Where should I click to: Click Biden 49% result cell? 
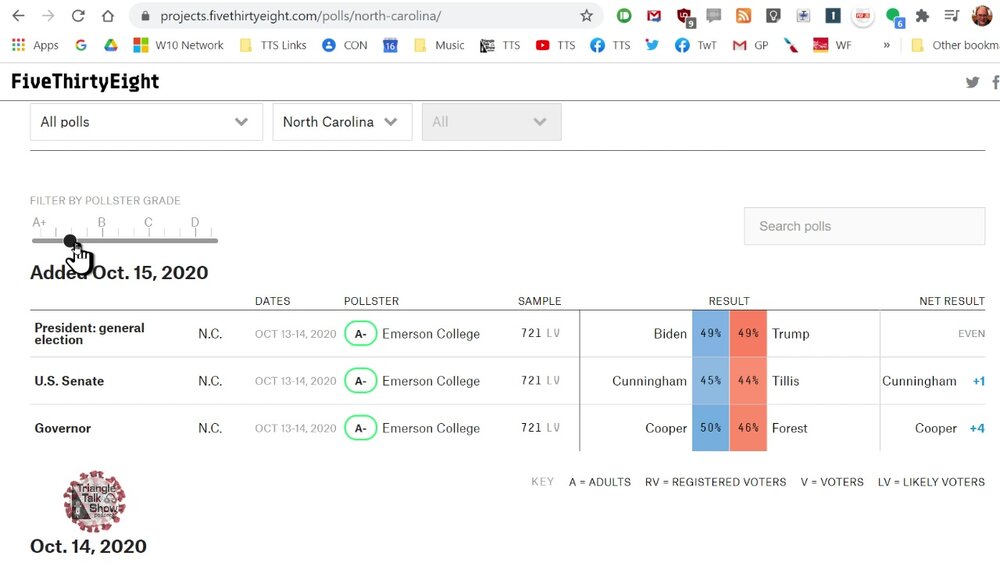[x=710, y=333]
